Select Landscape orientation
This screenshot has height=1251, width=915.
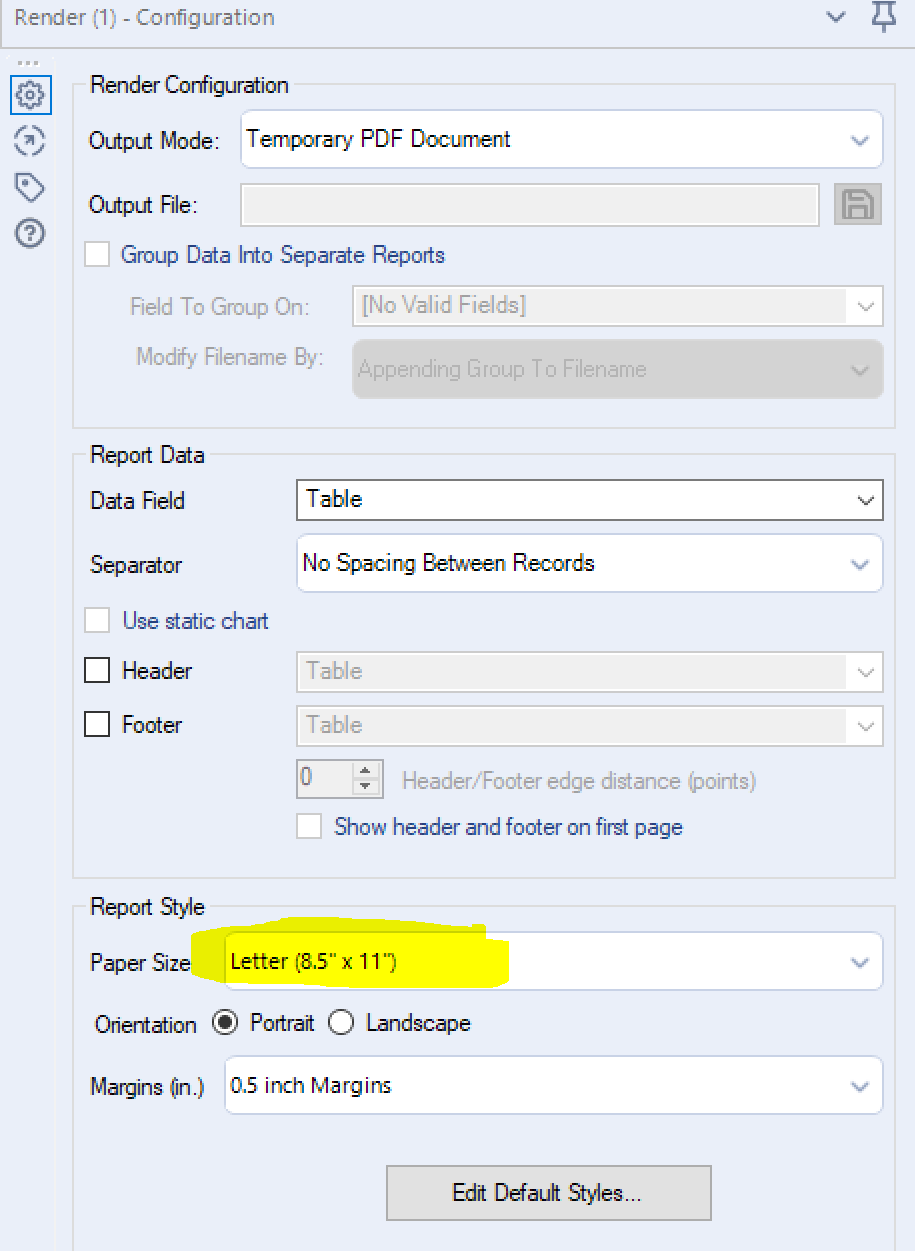tap(340, 1022)
